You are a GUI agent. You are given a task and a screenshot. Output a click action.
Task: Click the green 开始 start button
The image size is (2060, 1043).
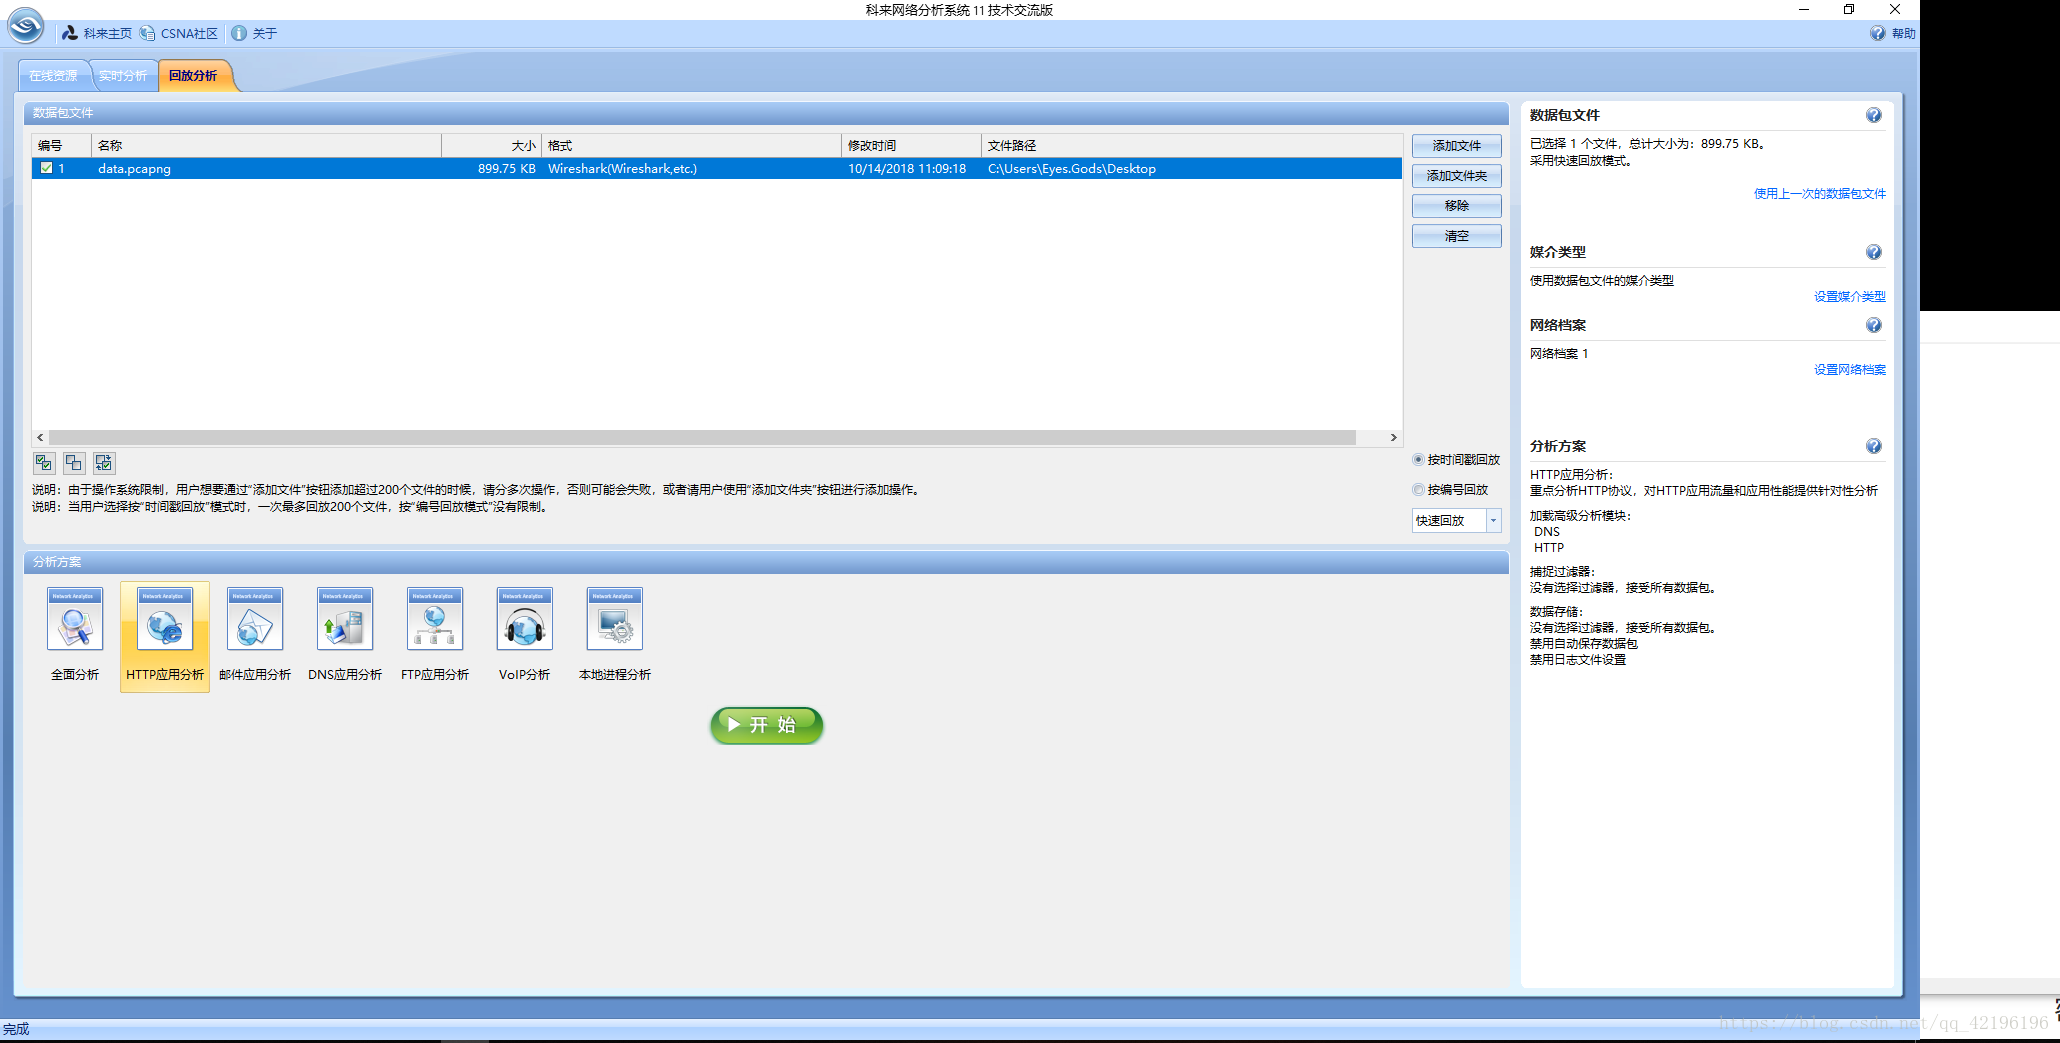(x=767, y=725)
